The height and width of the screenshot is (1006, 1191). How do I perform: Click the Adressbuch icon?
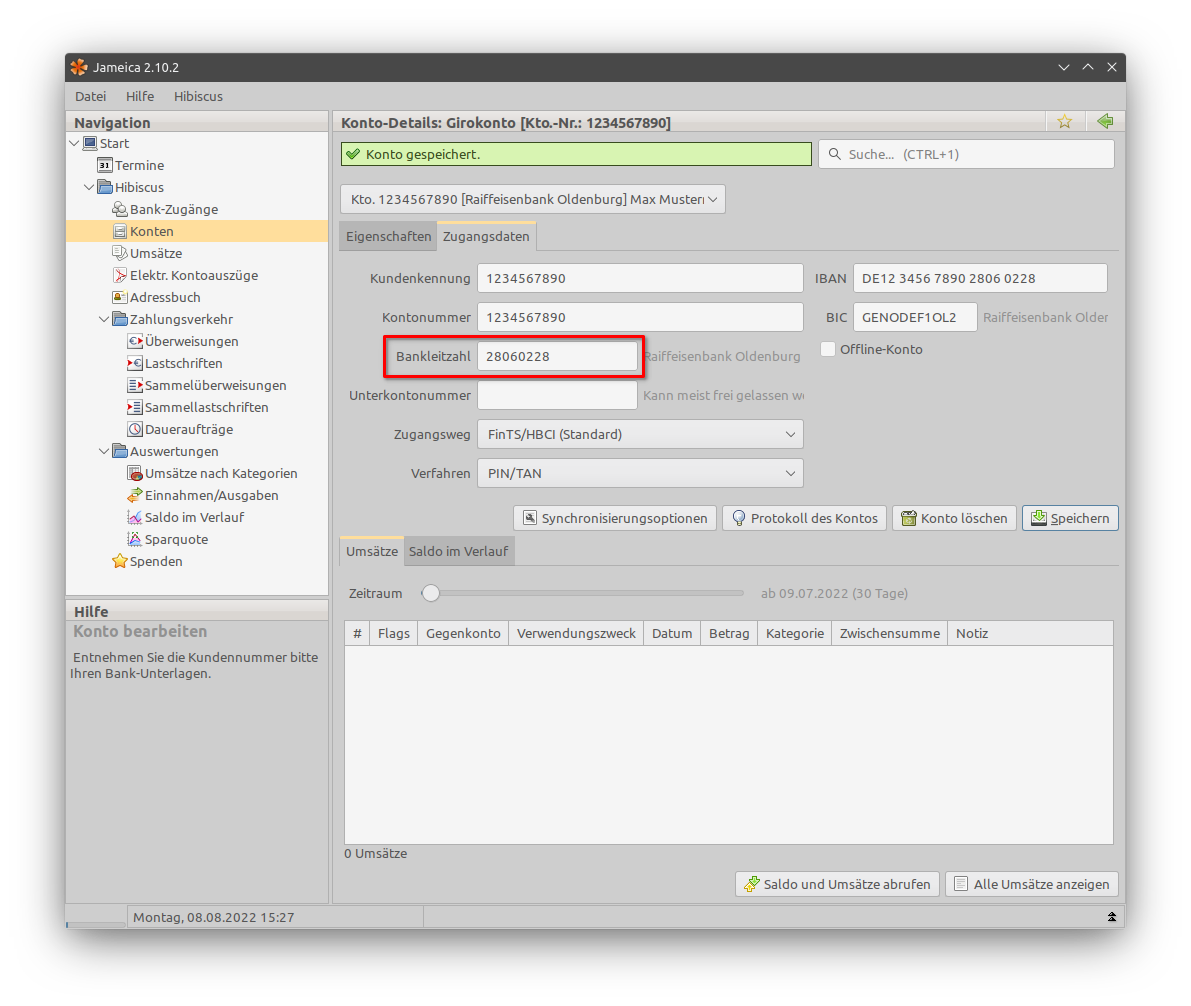click(x=119, y=297)
